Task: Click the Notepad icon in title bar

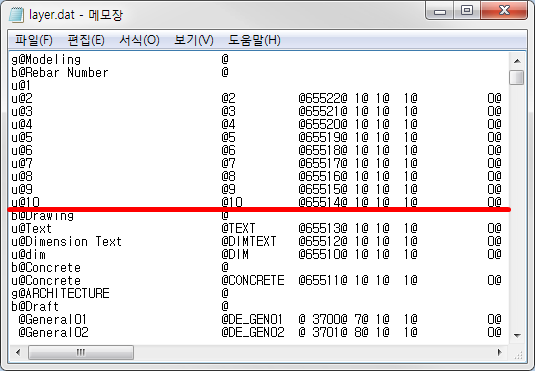Action: (16, 14)
